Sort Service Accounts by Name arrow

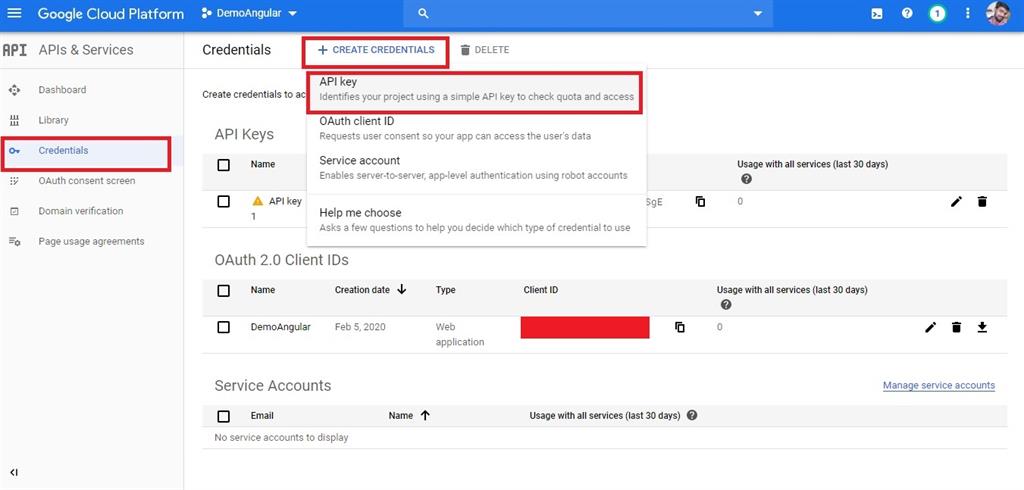(425, 415)
